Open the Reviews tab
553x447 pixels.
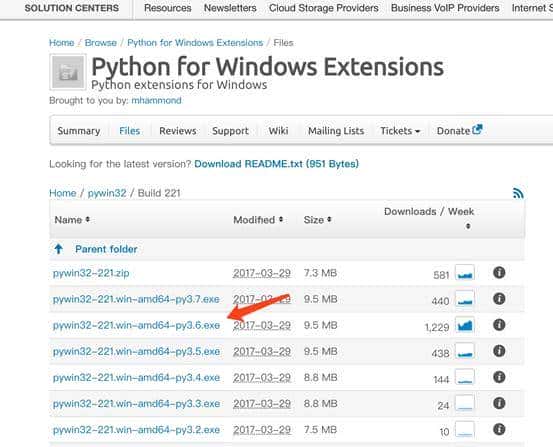178,131
